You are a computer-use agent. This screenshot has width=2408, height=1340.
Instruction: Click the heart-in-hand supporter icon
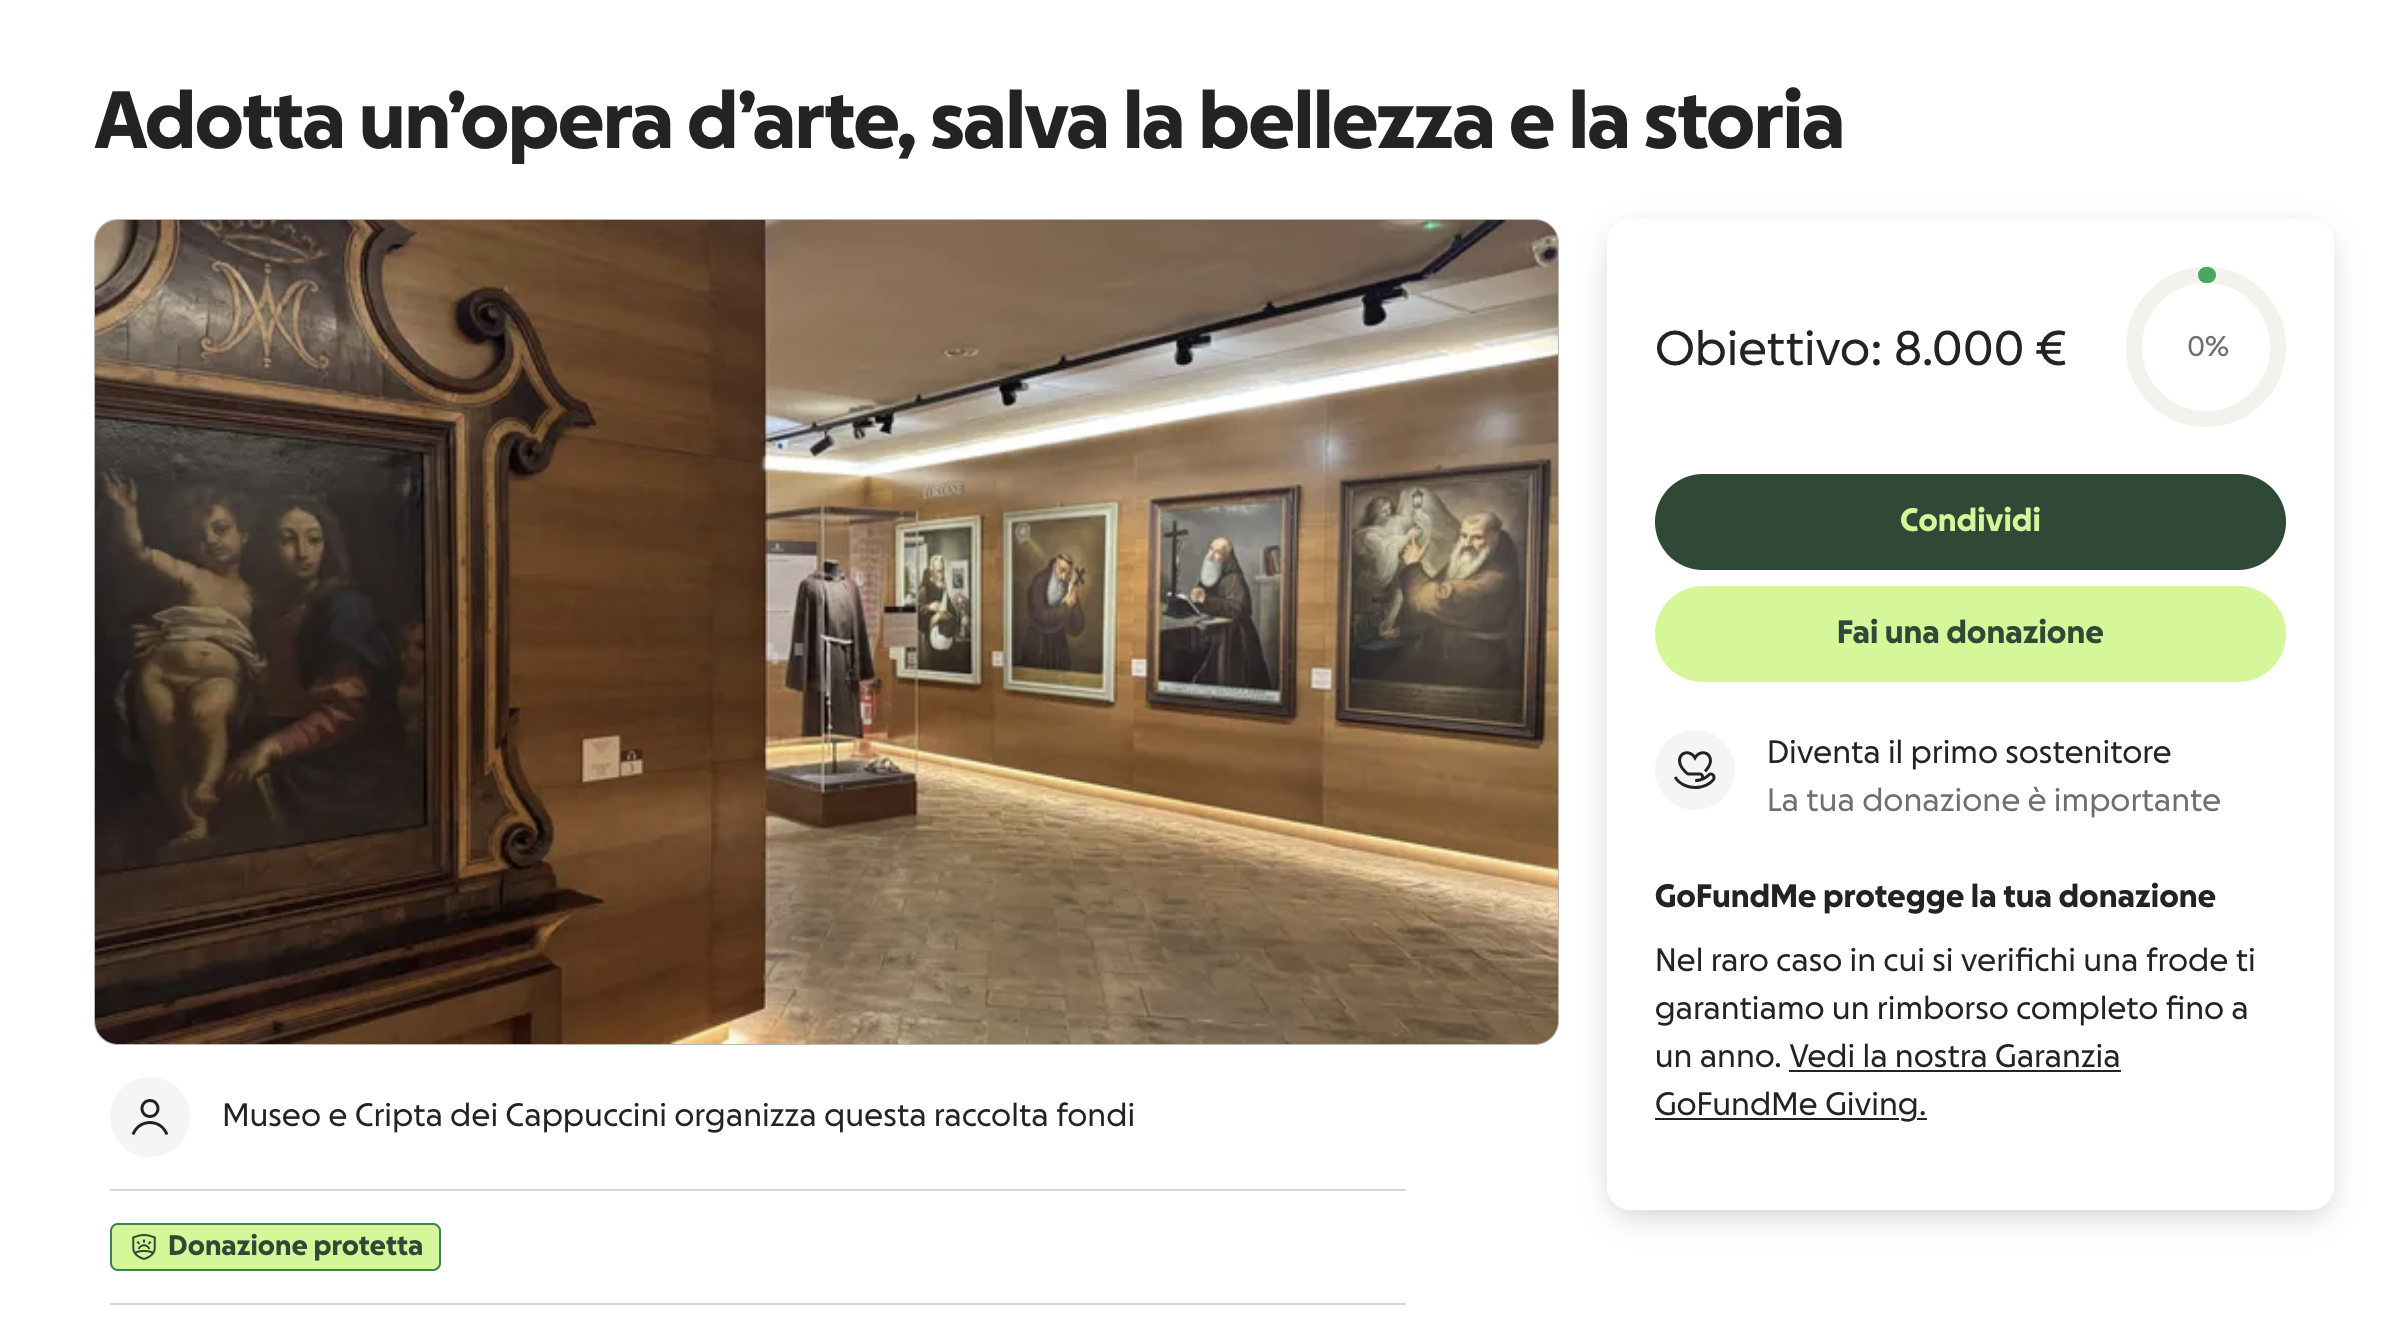click(x=1694, y=770)
